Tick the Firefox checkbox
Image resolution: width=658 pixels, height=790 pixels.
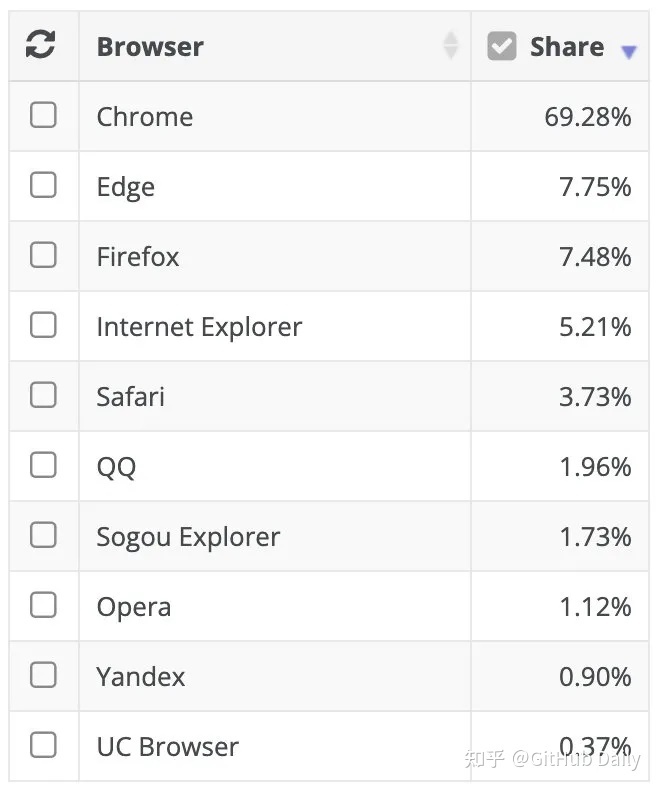point(43,255)
